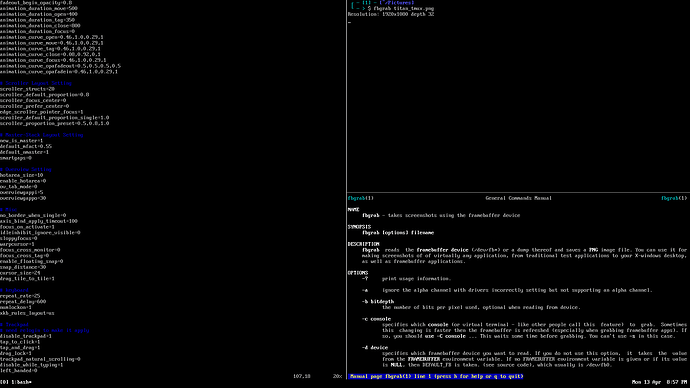Click the "# keyboard" comment heading
The width and height of the screenshot is (690, 388).
[x=14, y=290]
